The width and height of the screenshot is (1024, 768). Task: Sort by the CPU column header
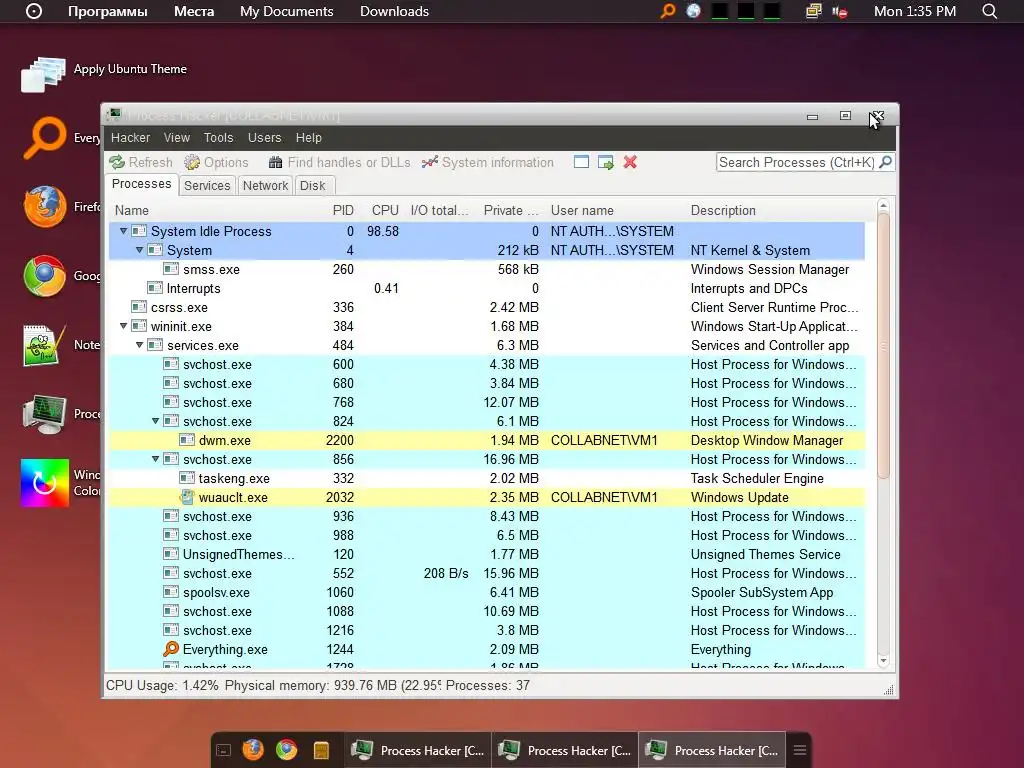(385, 210)
